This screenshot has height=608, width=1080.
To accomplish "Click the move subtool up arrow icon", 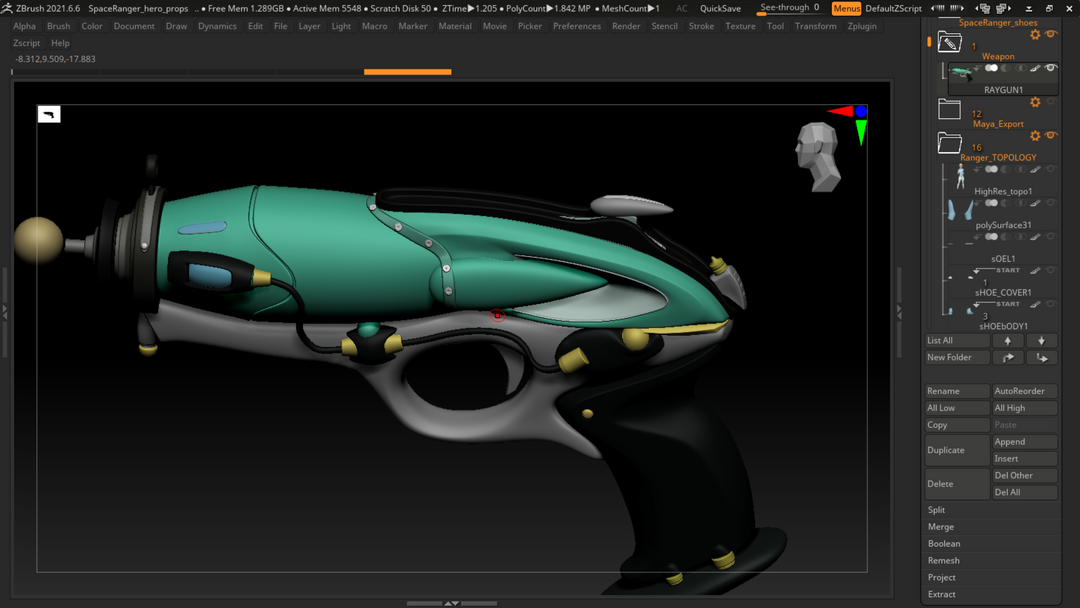I will [x=1008, y=340].
